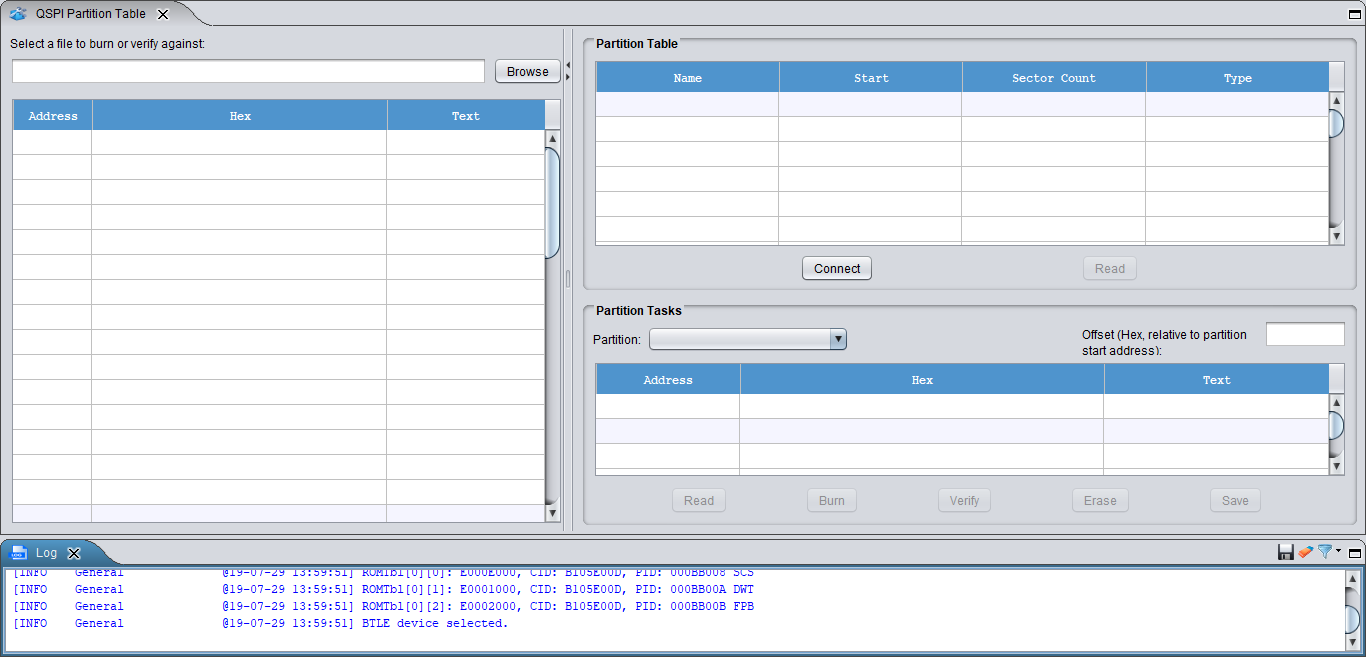The height and width of the screenshot is (657, 1366).
Task: Click the Log scrollbar thumb
Action: (1353, 619)
